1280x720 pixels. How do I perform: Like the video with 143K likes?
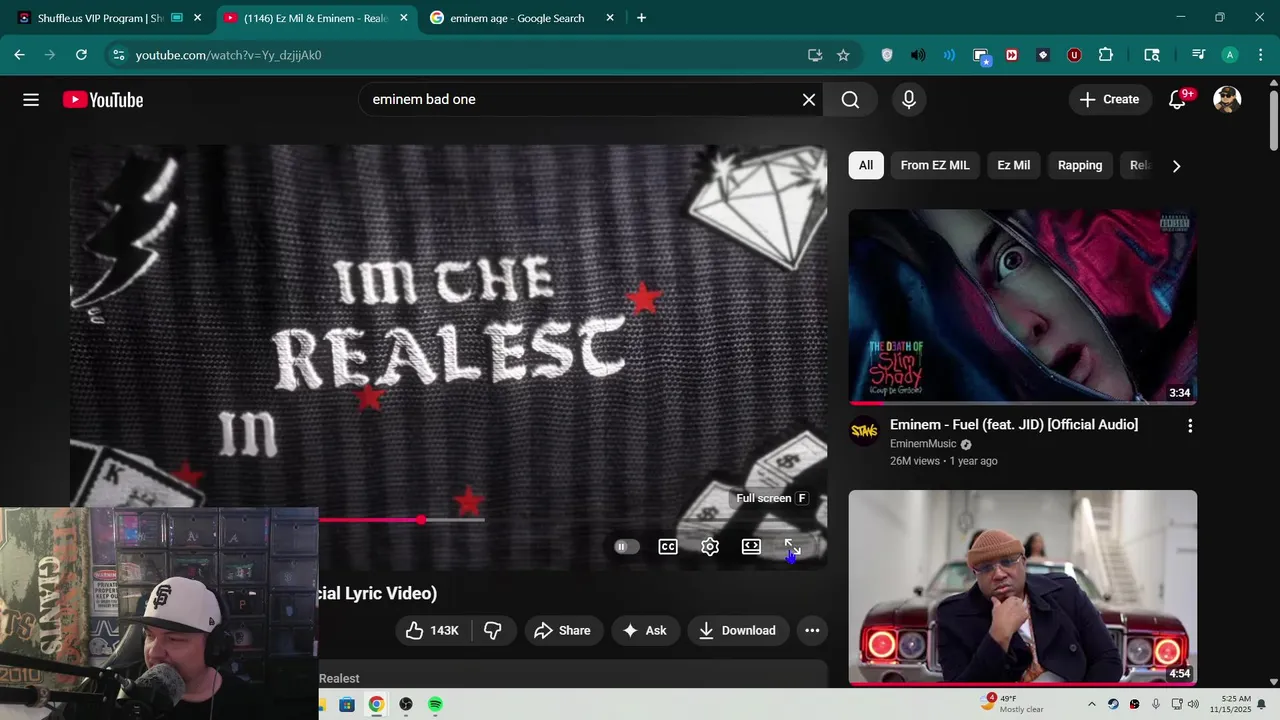pyautogui.click(x=432, y=631)
